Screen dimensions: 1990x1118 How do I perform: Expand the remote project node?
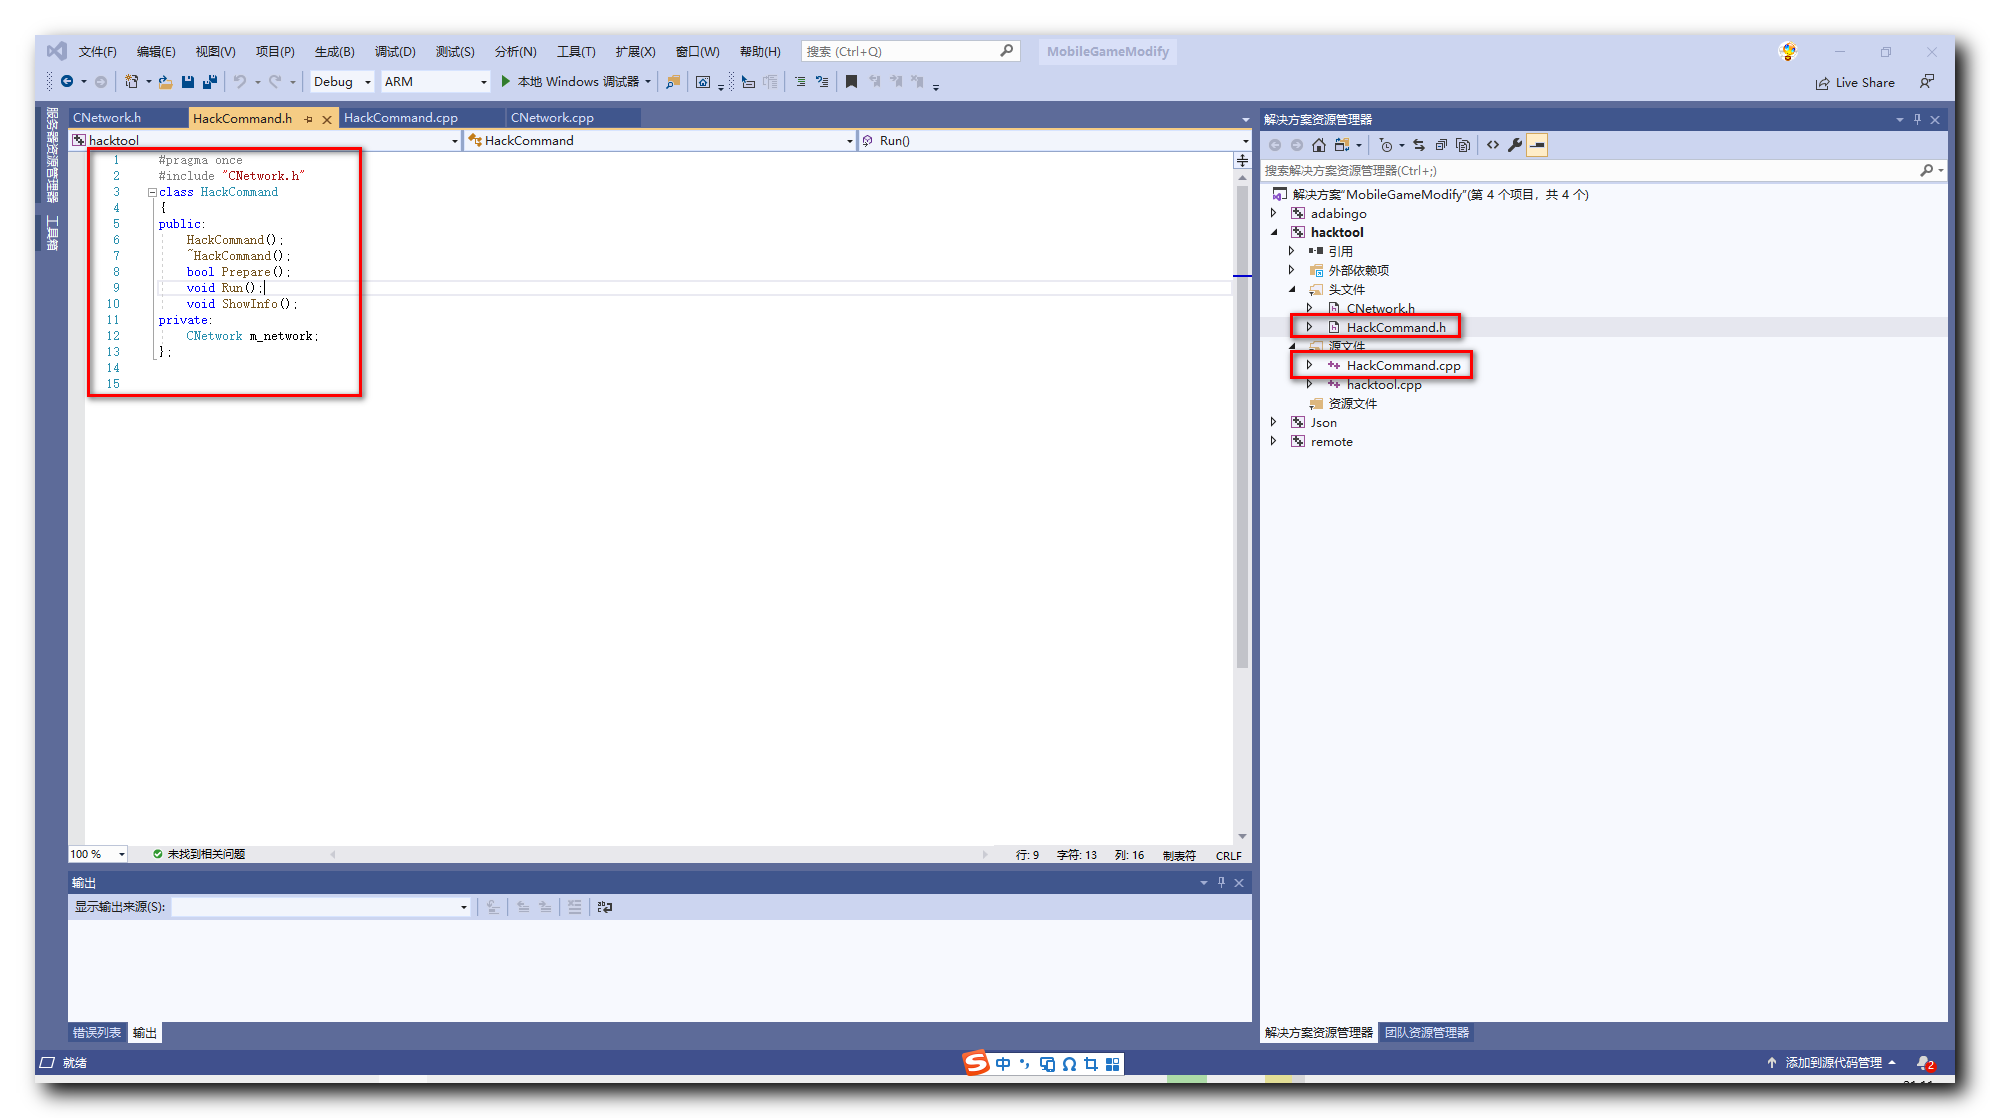click(1274, 441)
